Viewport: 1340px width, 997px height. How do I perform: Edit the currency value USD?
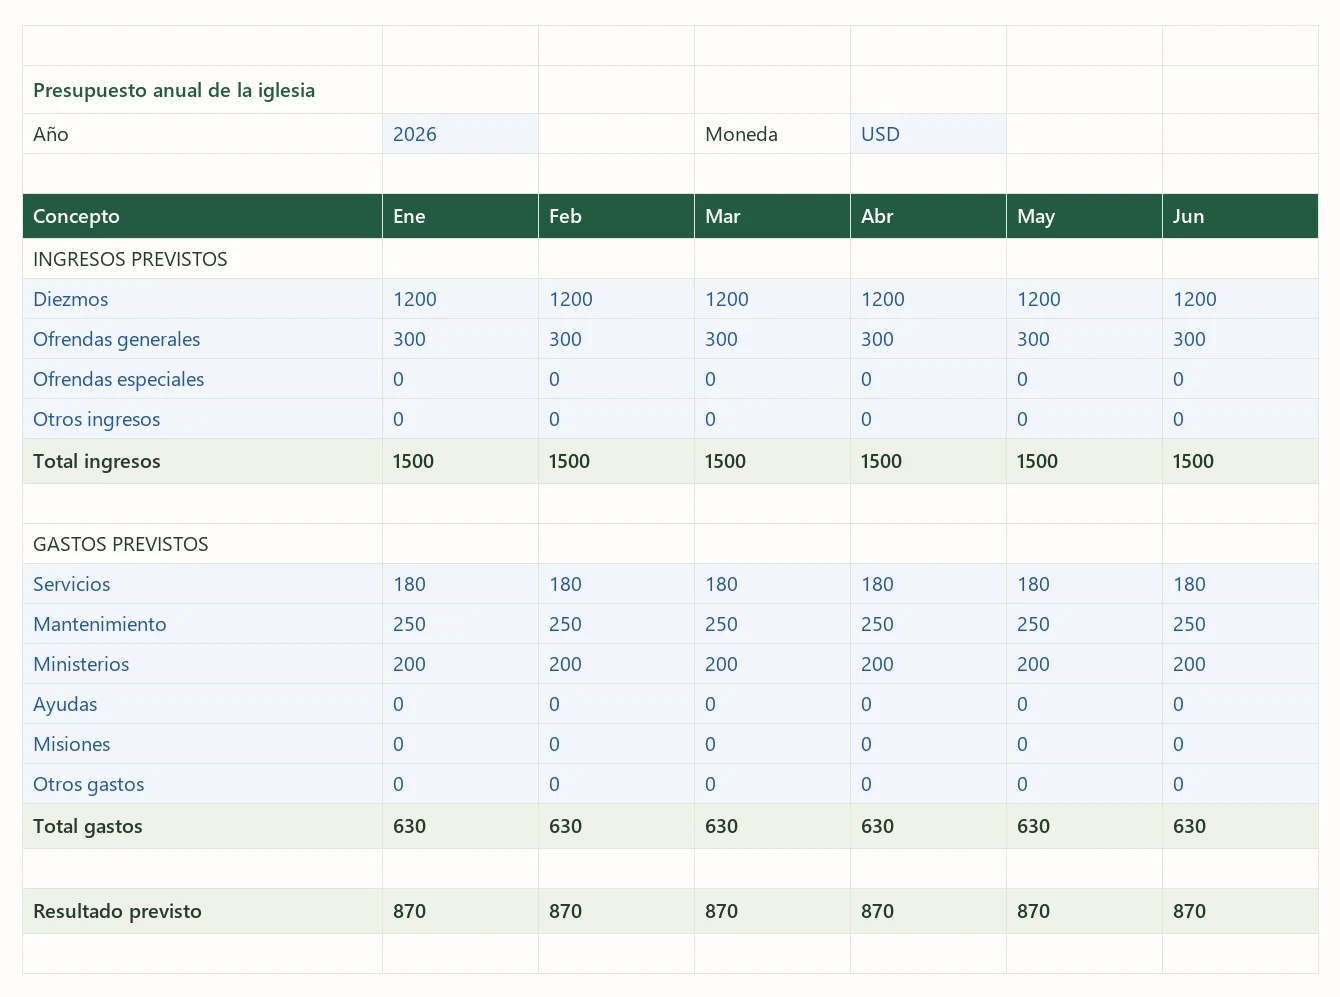(928, 134)
